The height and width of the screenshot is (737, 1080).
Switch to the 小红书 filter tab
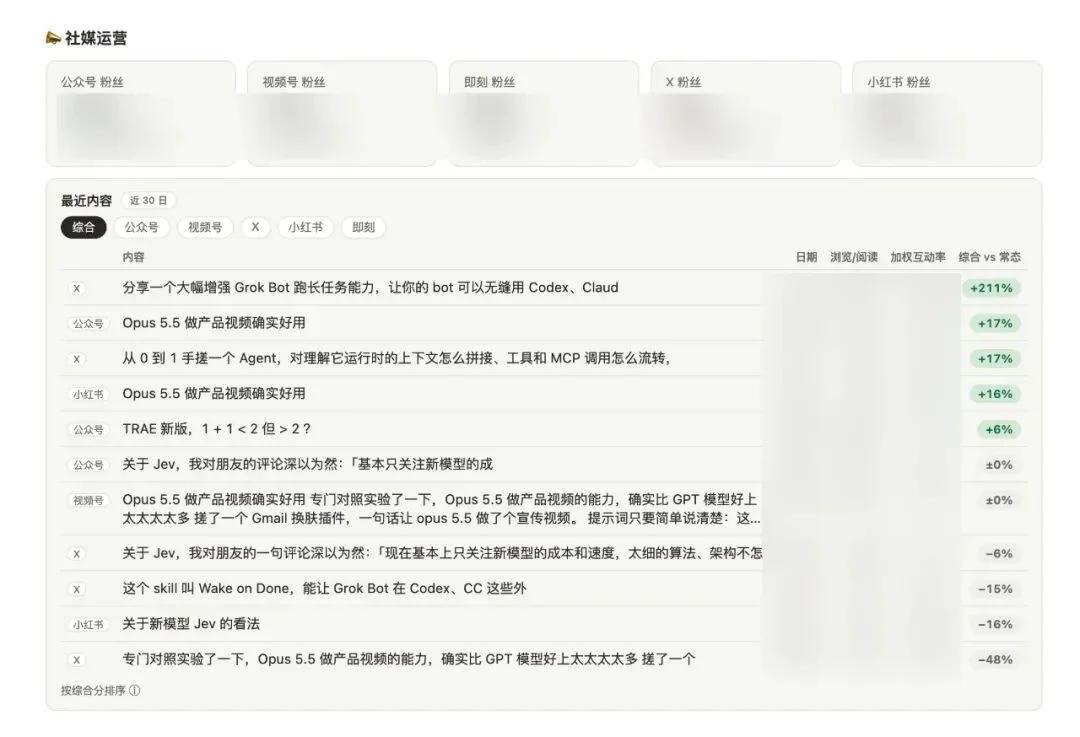305,227
